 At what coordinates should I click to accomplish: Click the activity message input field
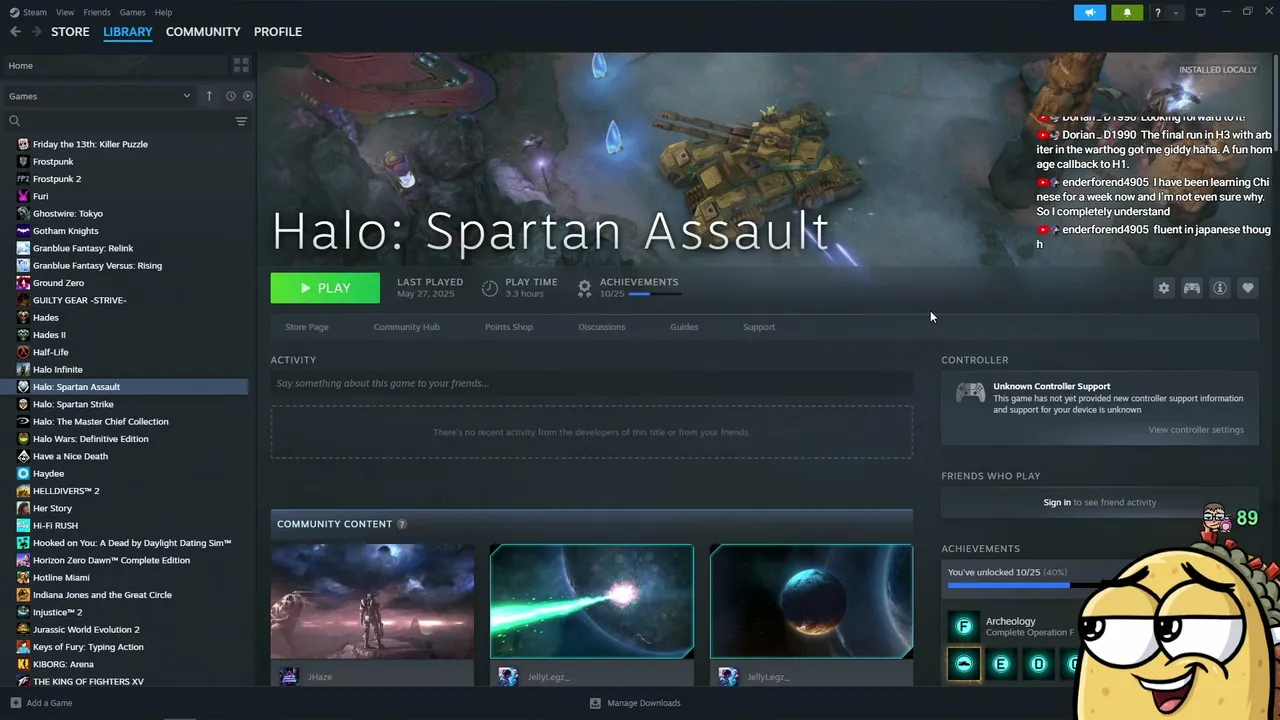click(x=592, y=383)
